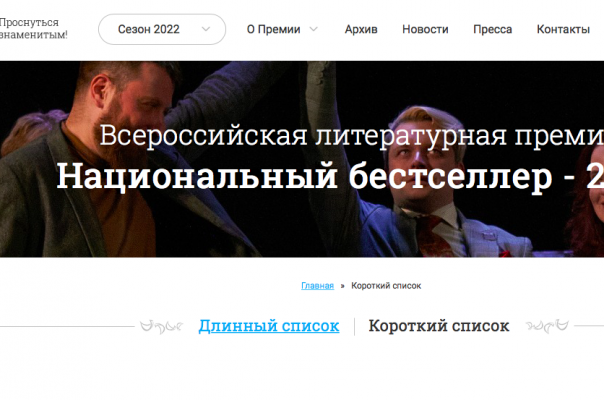Go to the Новости section
Image resolution: width=604 pixels, height=400 pixels.
pyautogui.click(x=425, y=29)
